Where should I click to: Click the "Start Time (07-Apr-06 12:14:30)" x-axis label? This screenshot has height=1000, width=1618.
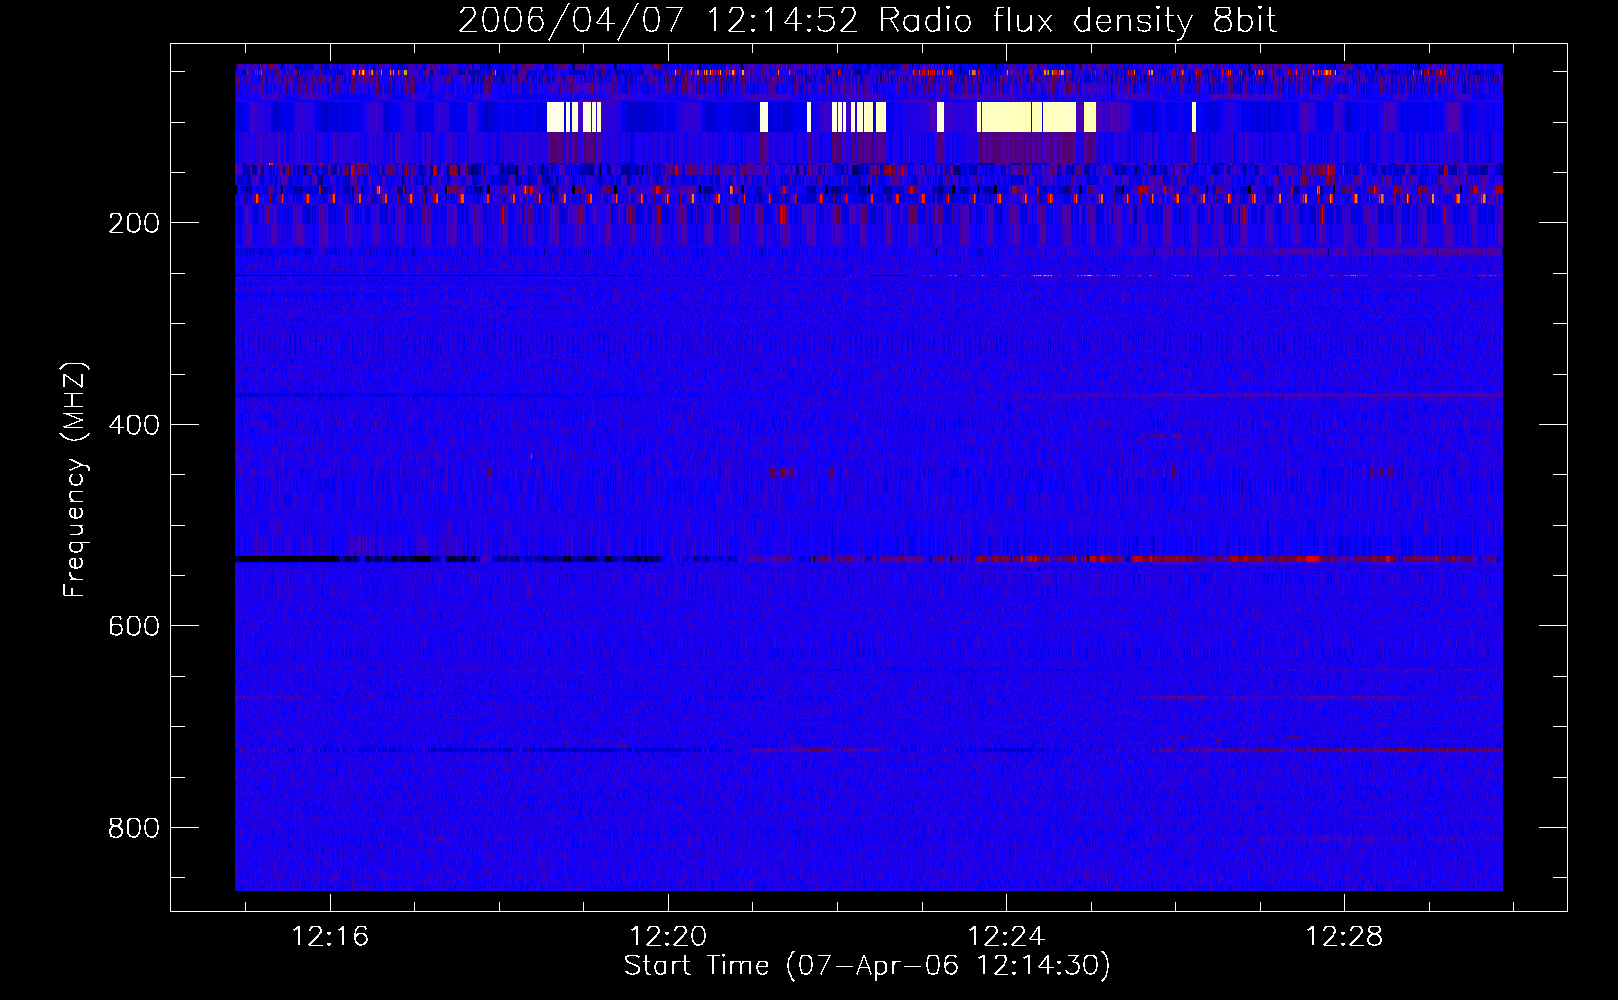pos(867,966)
